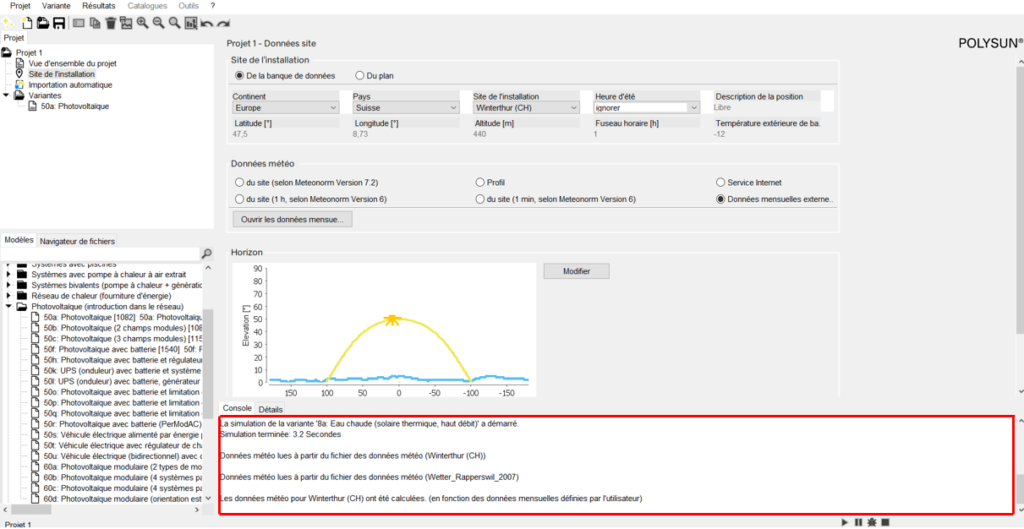
Task: Click the save project toolbar icon
Action: point(59,22)
